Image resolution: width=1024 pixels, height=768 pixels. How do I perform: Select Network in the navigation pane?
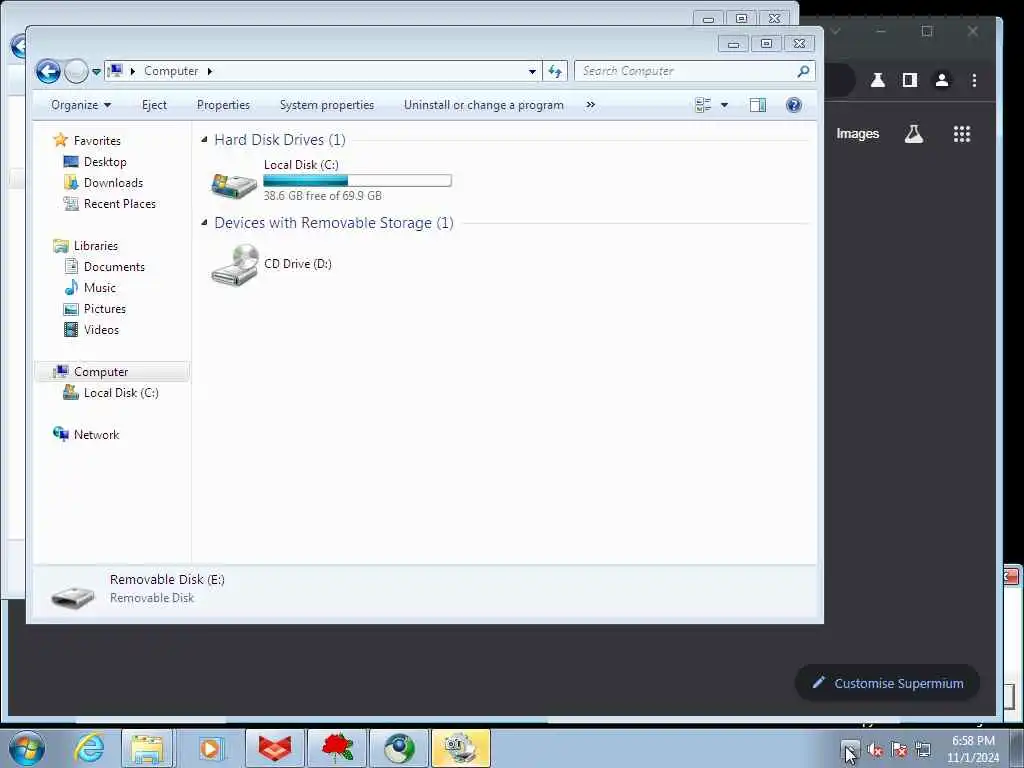(96, 435)
